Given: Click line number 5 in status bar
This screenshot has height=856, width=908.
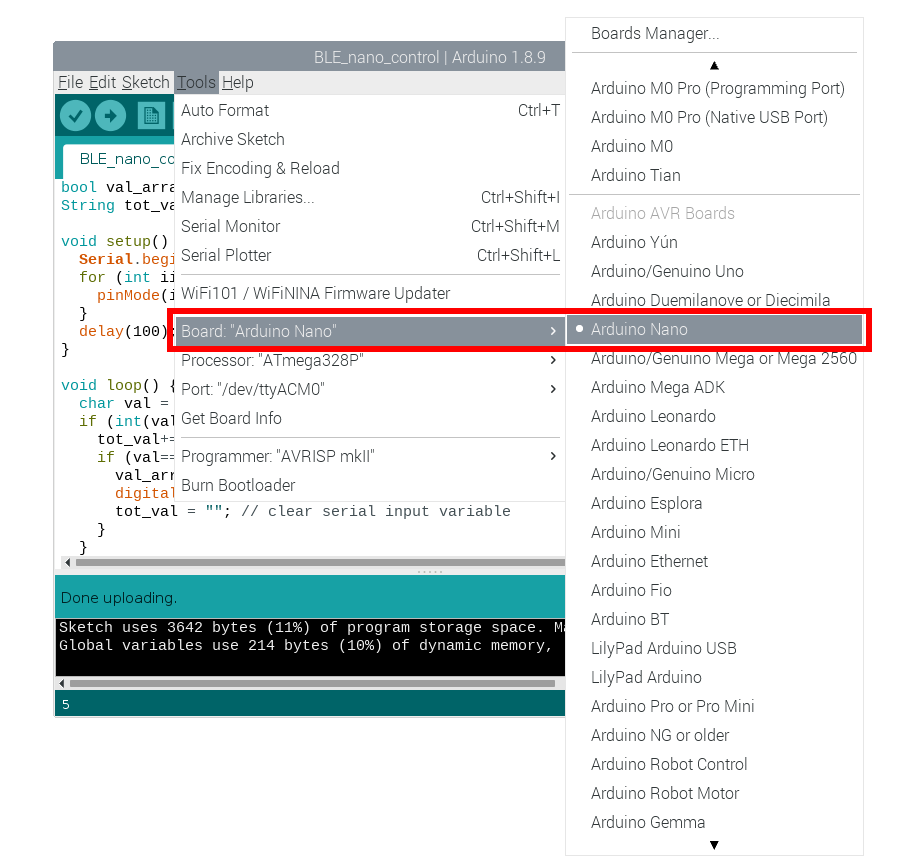Looking at the screenshot, I should point(65,705).
